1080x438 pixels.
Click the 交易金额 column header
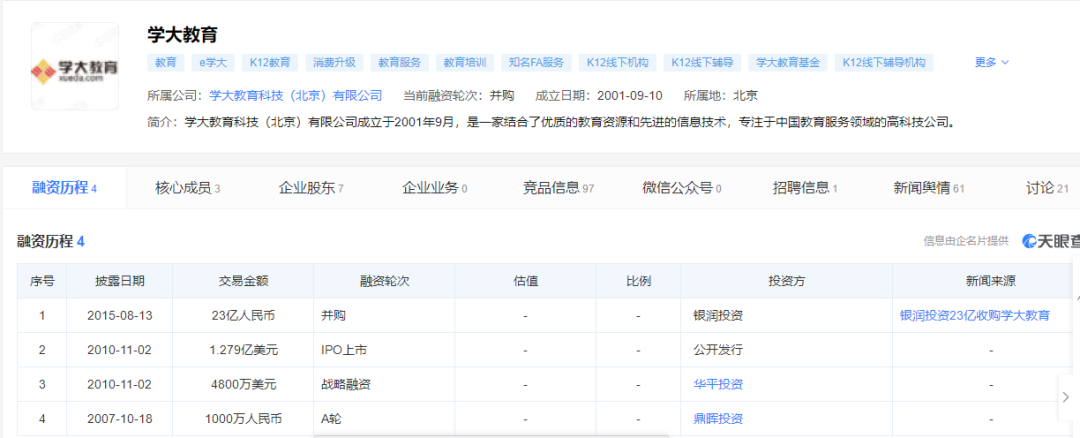pos(243,281)
